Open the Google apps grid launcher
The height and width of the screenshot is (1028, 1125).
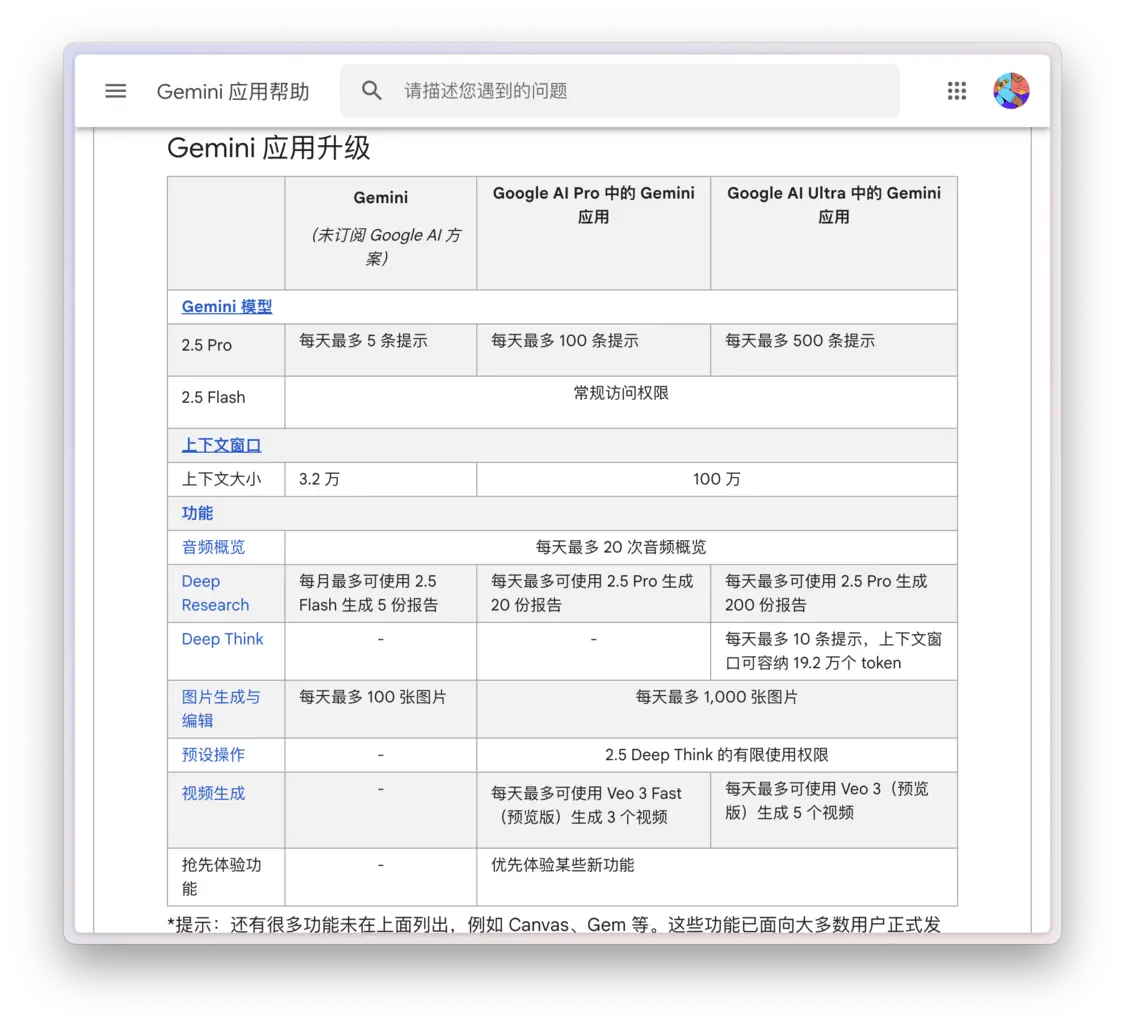pyautogui.click(x=956, y=90)
